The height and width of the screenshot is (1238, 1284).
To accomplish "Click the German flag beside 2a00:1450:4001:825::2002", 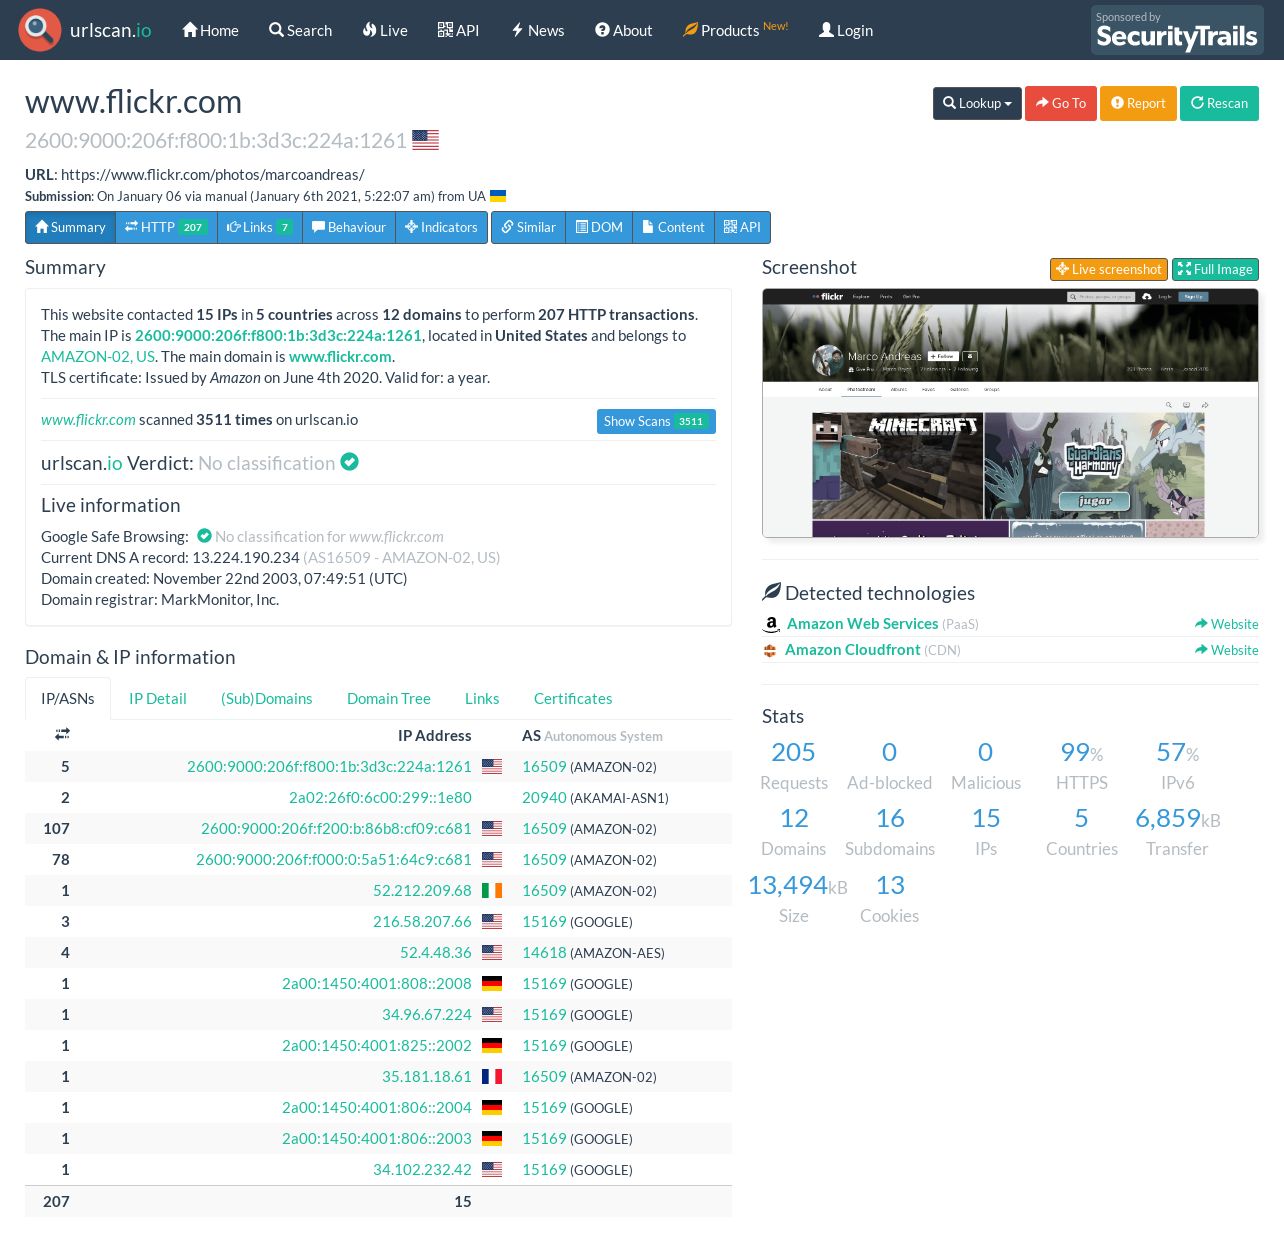I will (x=492, y=1046).
